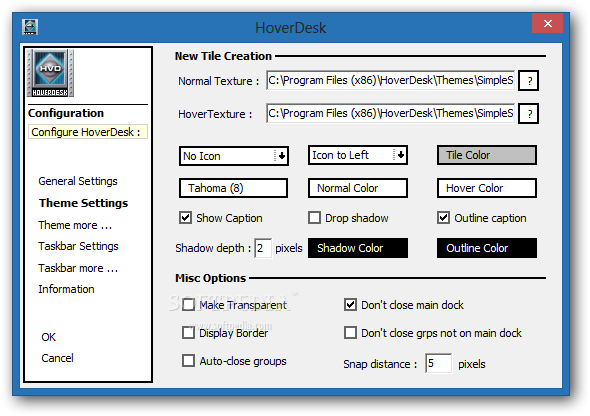Select Theme Settings in sidebar

[x=84, y=203]
